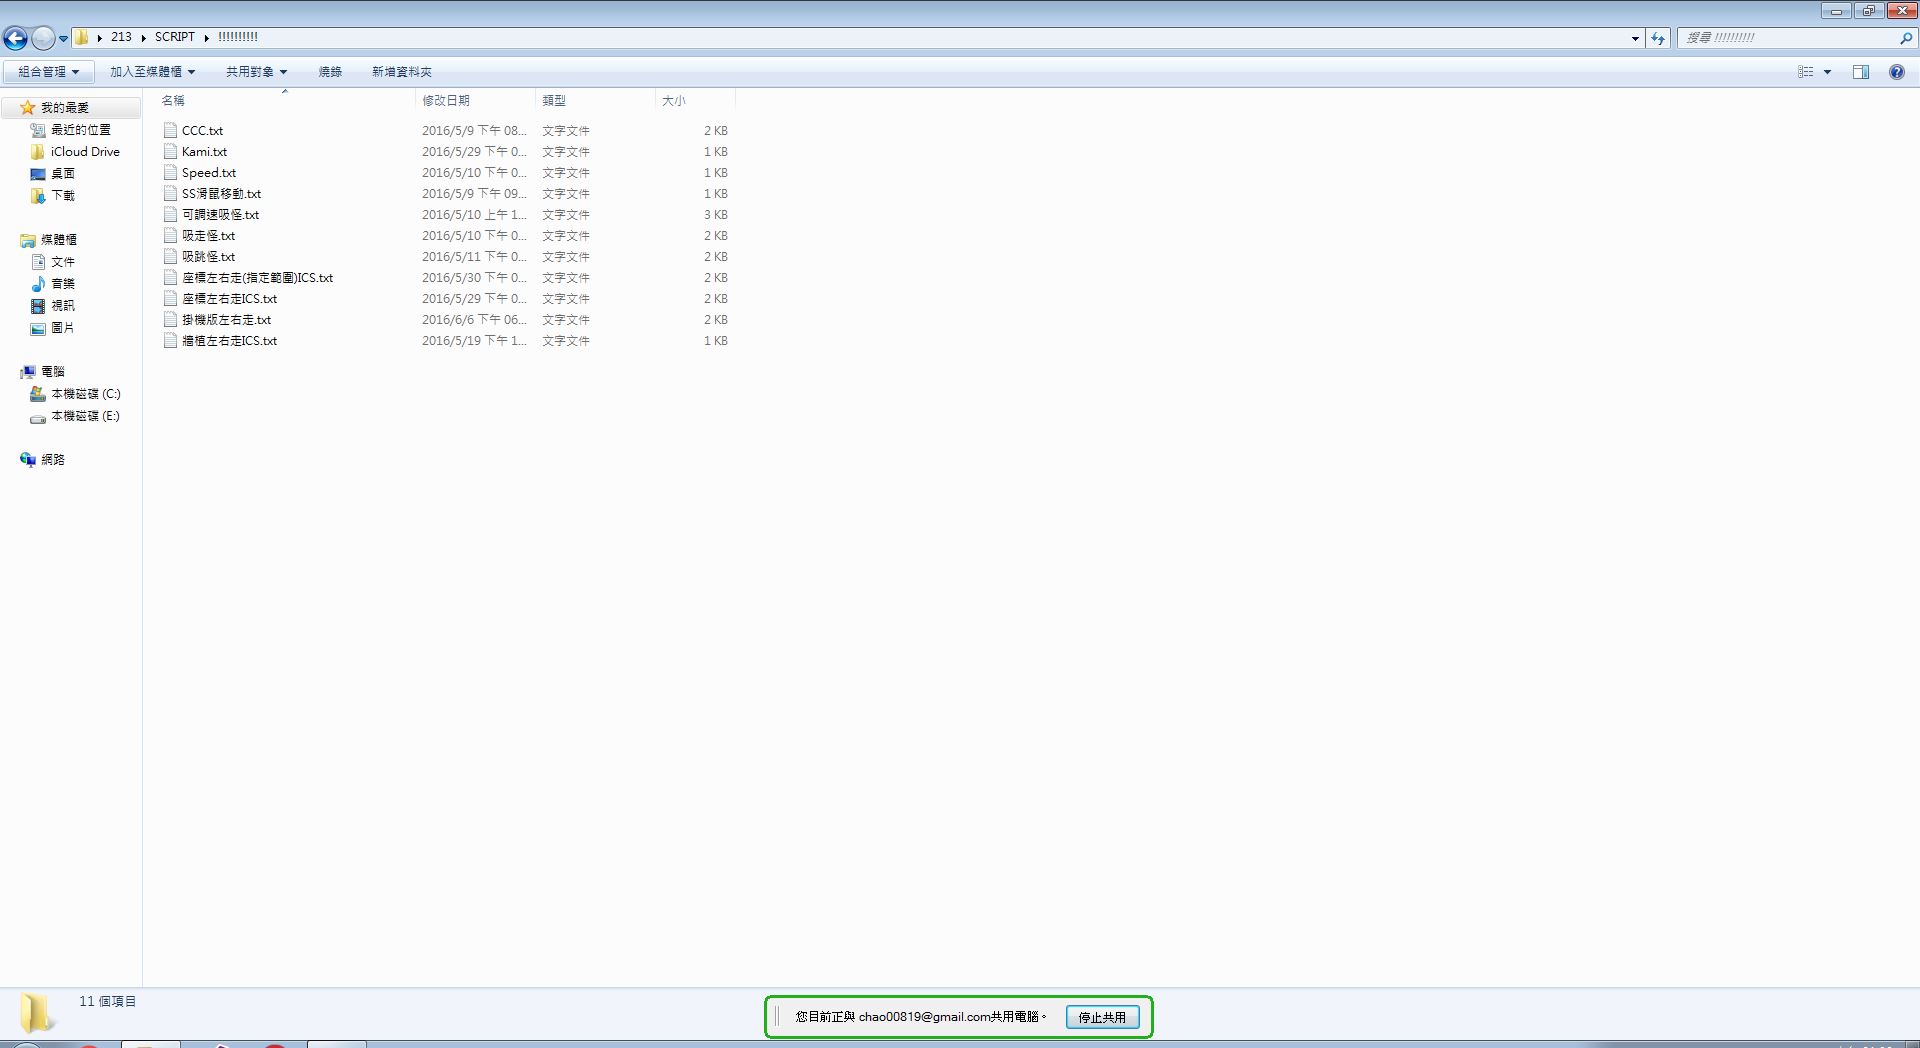Image resolution: width=1920 pixels, height=1048 pixels.
Task: Open 本機磁碟 (E:) drive icon
Action: 38,417
